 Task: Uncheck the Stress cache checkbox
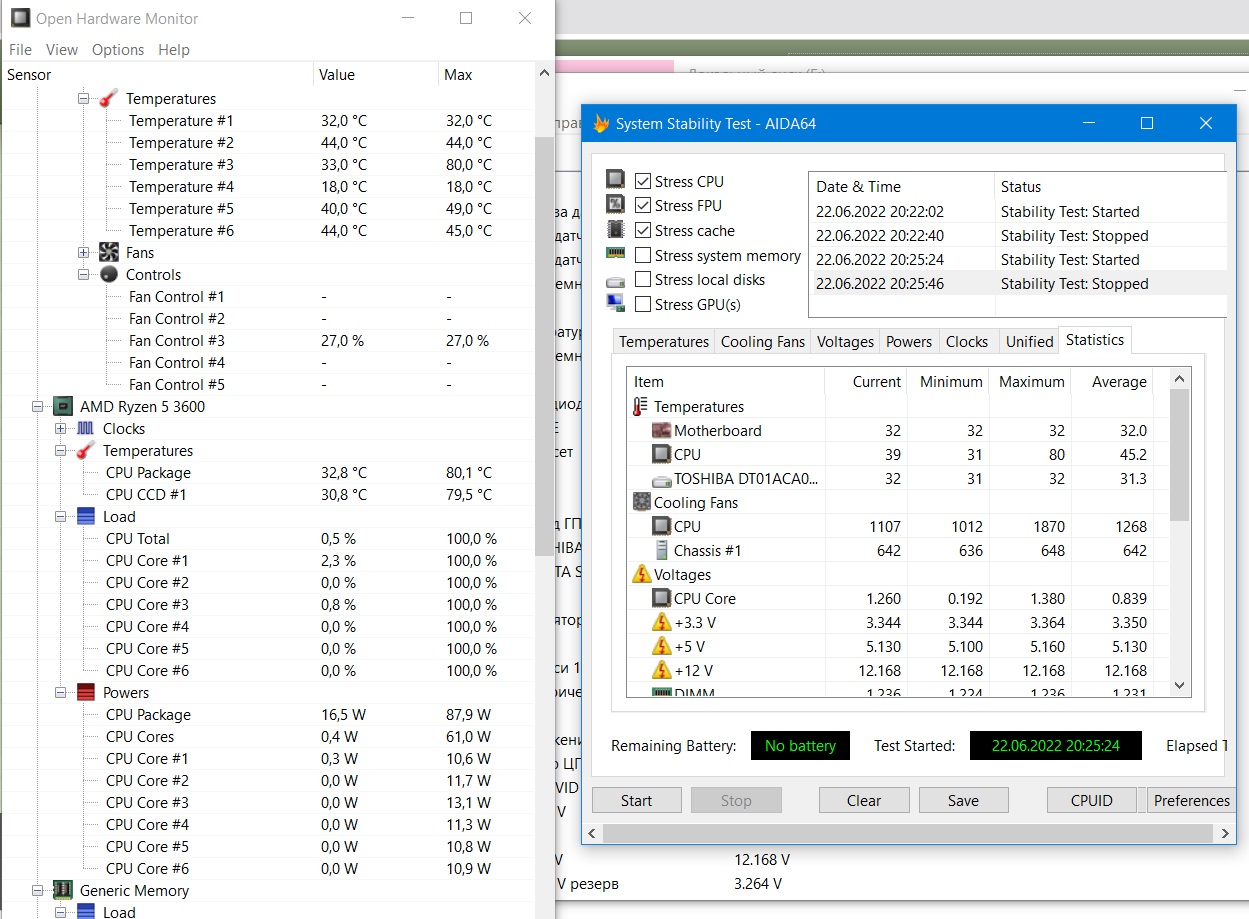pyautogui.click(x=643, y=230)
